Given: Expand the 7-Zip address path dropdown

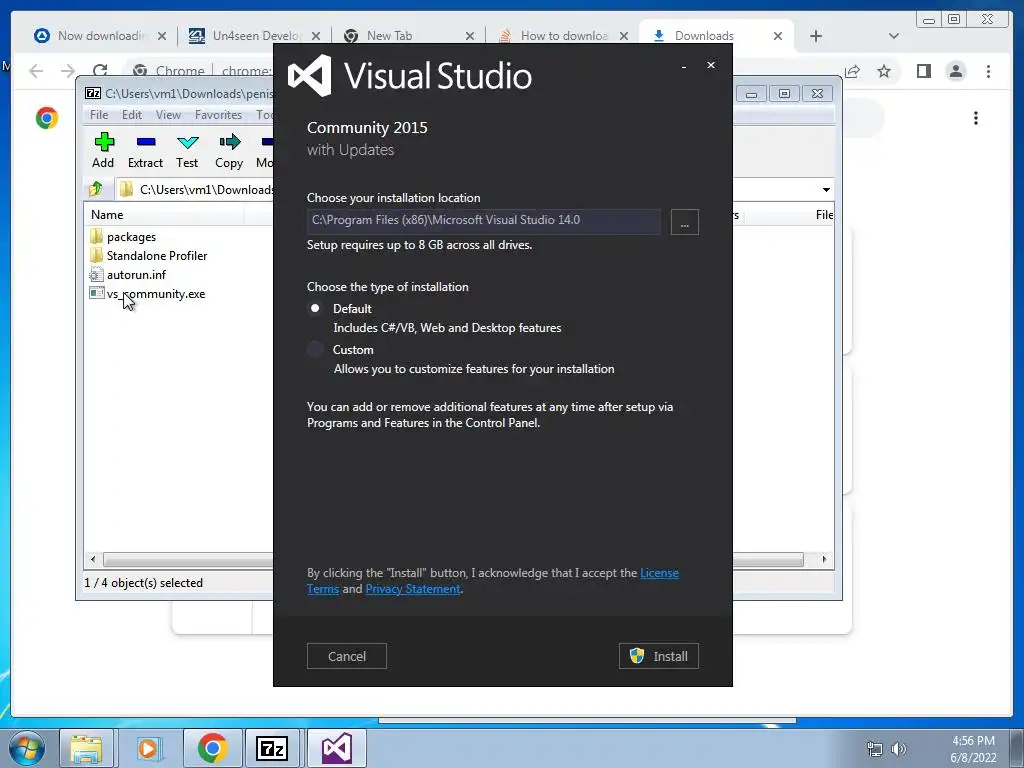Looking at the screenshot, I should pos(826,189).
